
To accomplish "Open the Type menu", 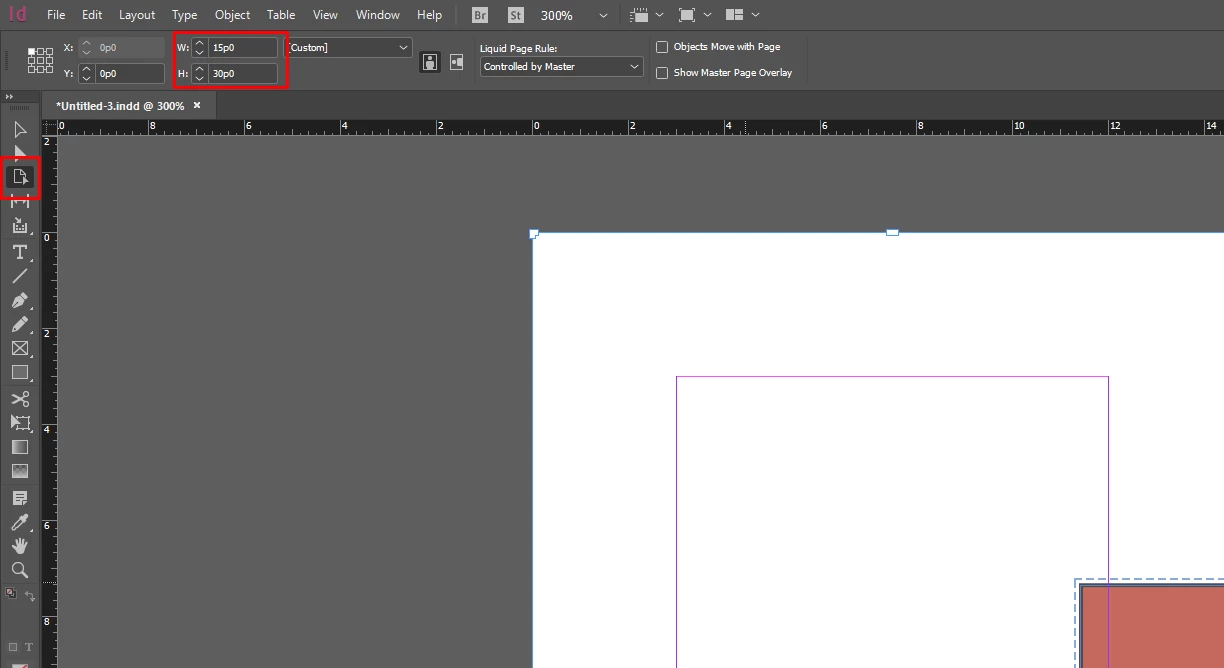I will coord(184,15).
